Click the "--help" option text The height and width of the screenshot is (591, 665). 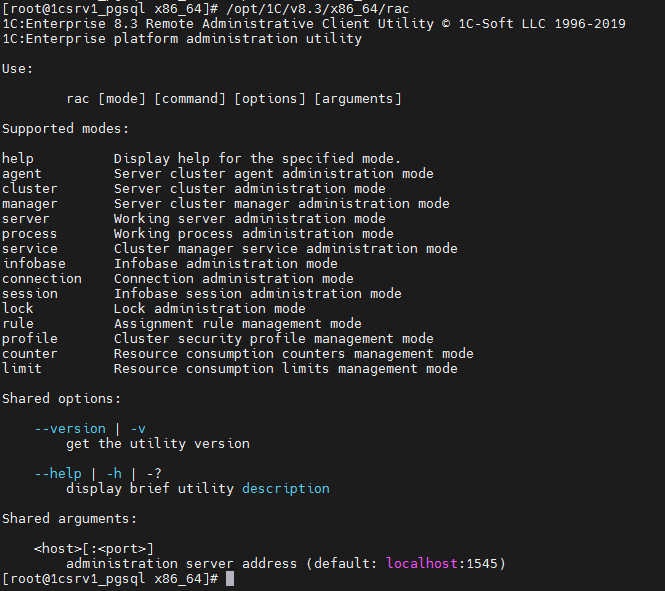(58, 474)
